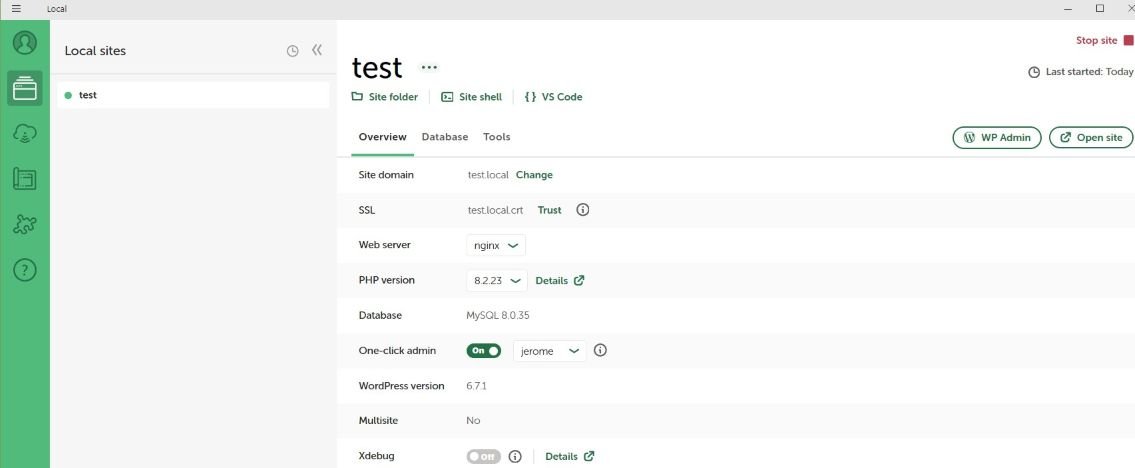
Task: Open the jerome admin user dropdown
Action: [x=549, y=351]
